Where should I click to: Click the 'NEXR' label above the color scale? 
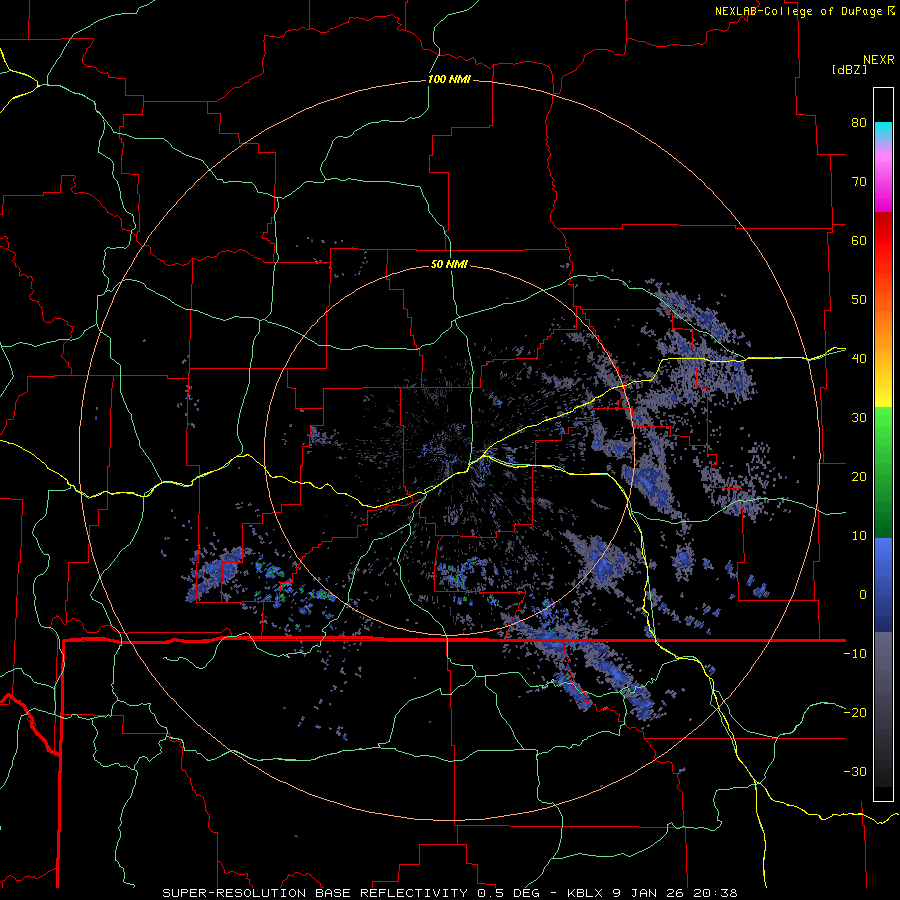(x=879, y=60)
